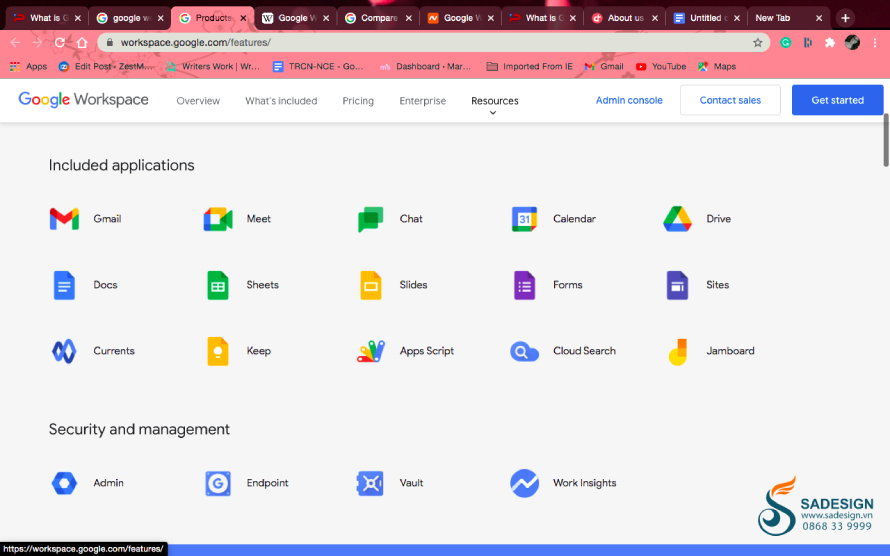The width and height of the screenshot is (890, 556).
Task: Click the Cloud Search icon
Action: click(524, 352)
